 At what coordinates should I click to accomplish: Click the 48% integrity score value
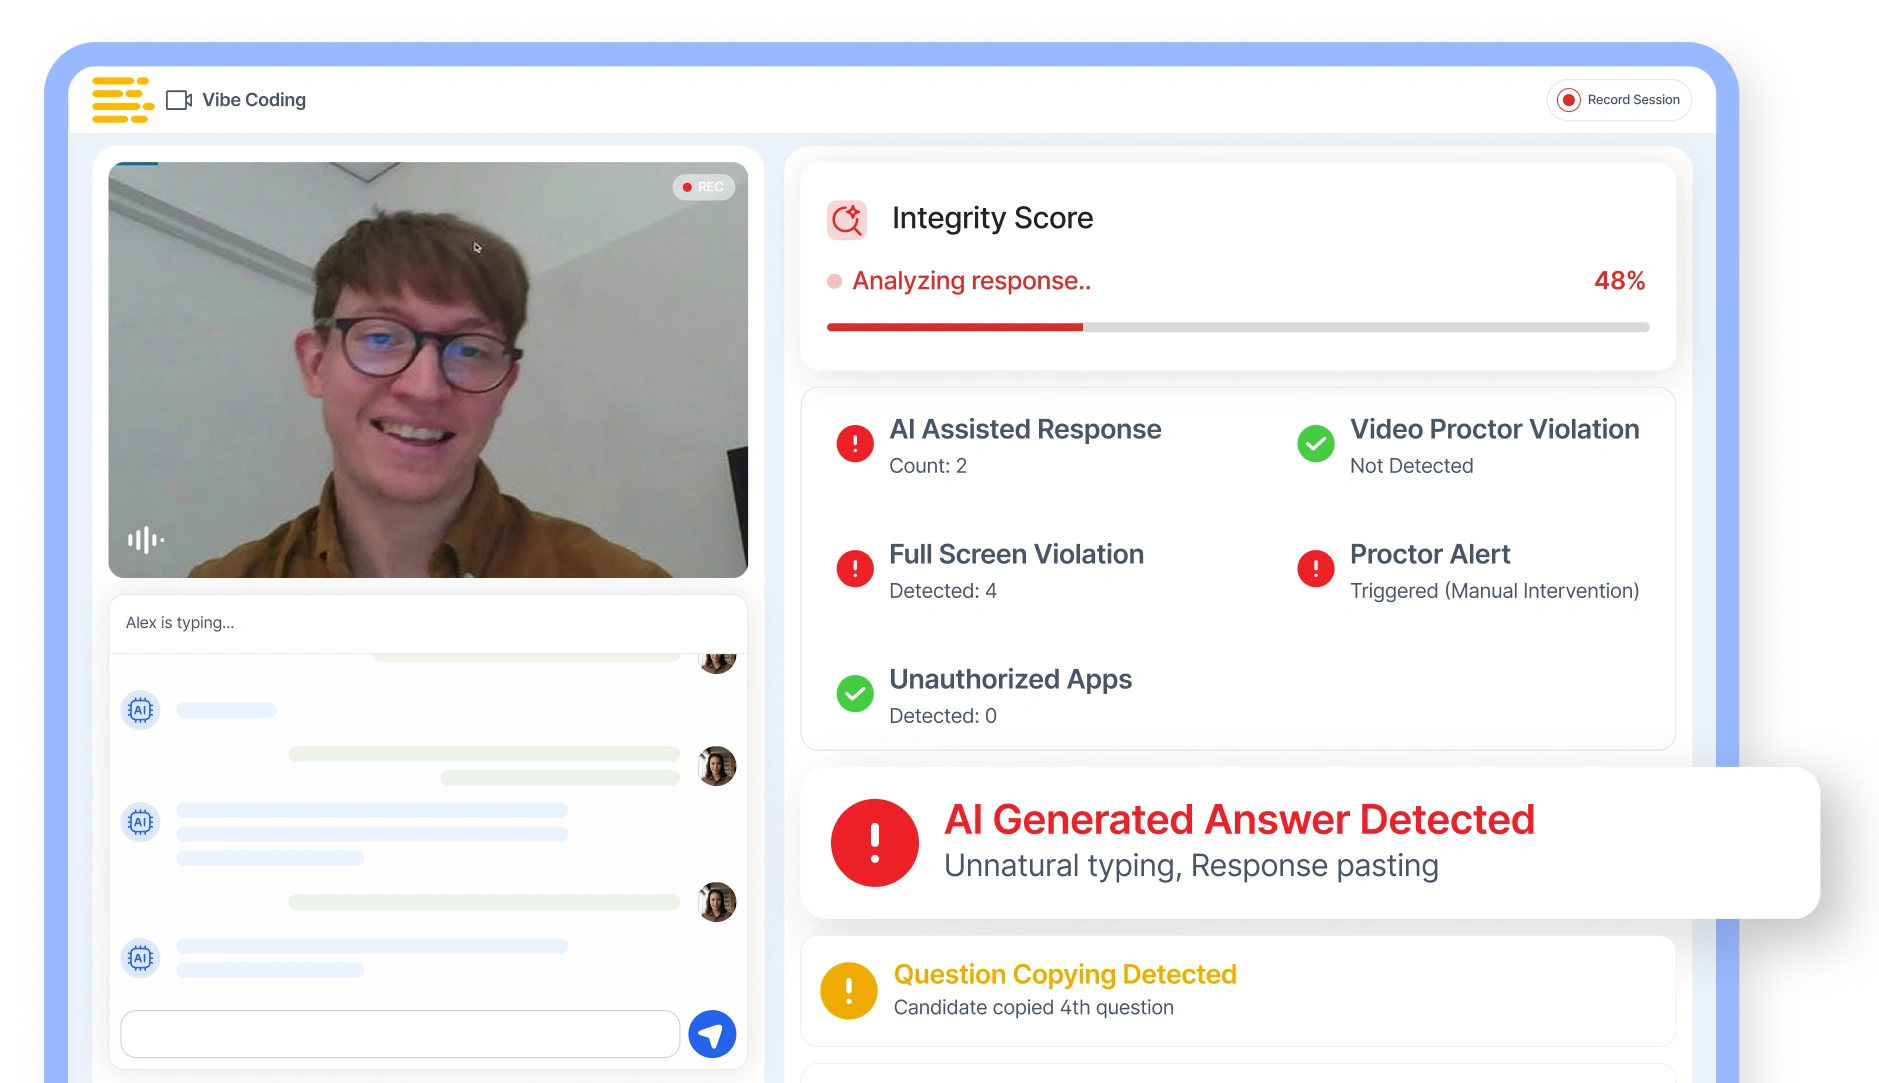(1619, 281)
